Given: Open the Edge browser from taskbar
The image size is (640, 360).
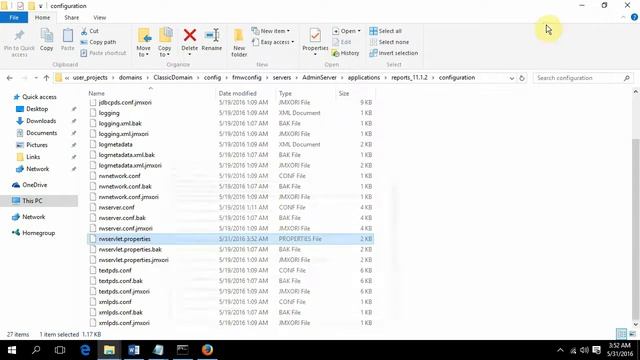Looking at the screenshot, I should (85, 350).
